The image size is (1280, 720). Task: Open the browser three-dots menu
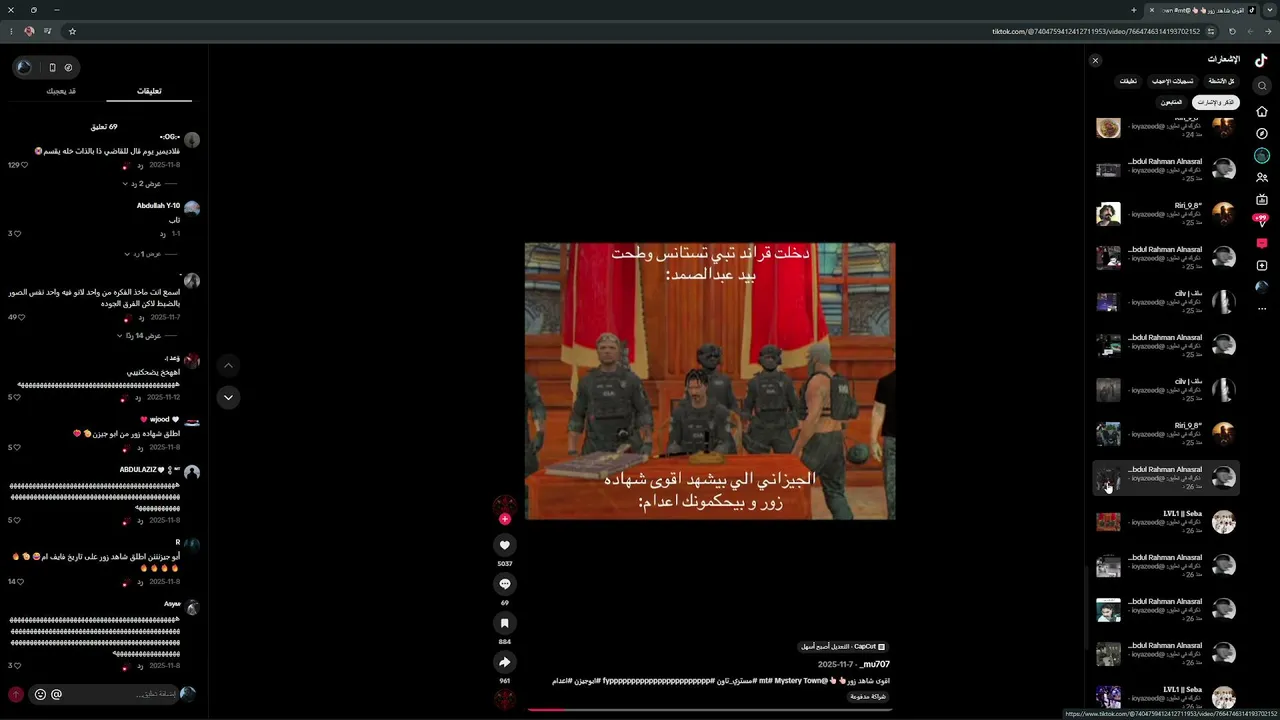[11, 31]
